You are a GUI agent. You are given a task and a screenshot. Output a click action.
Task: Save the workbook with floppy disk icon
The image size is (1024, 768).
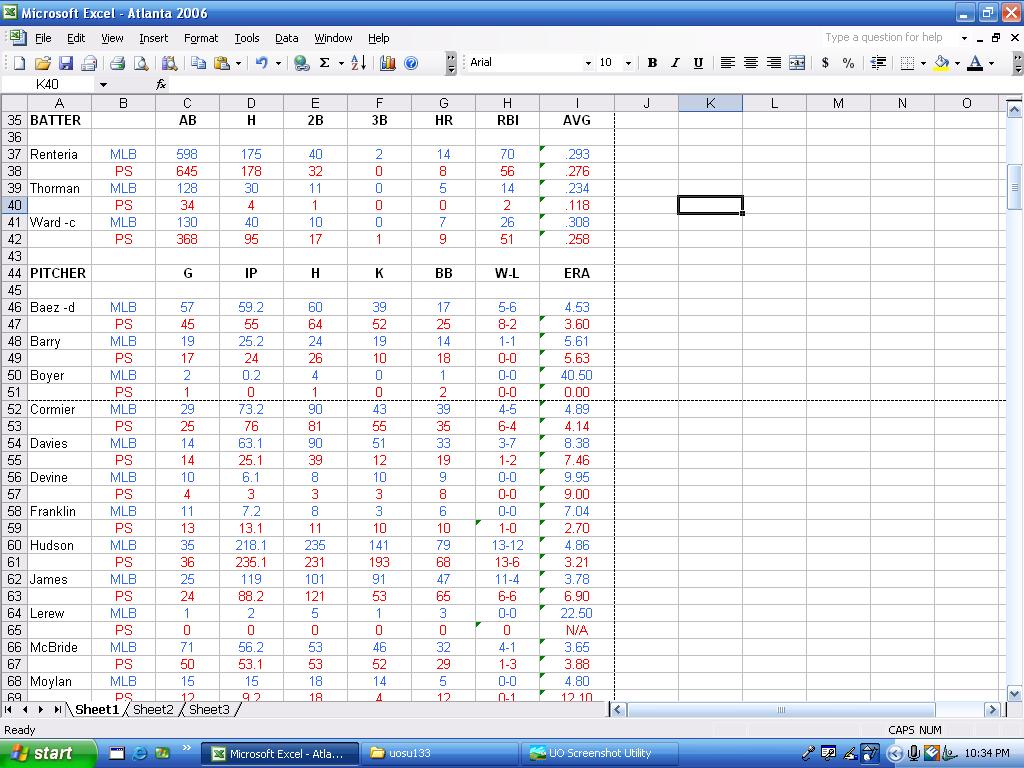(x=65, y=63)
